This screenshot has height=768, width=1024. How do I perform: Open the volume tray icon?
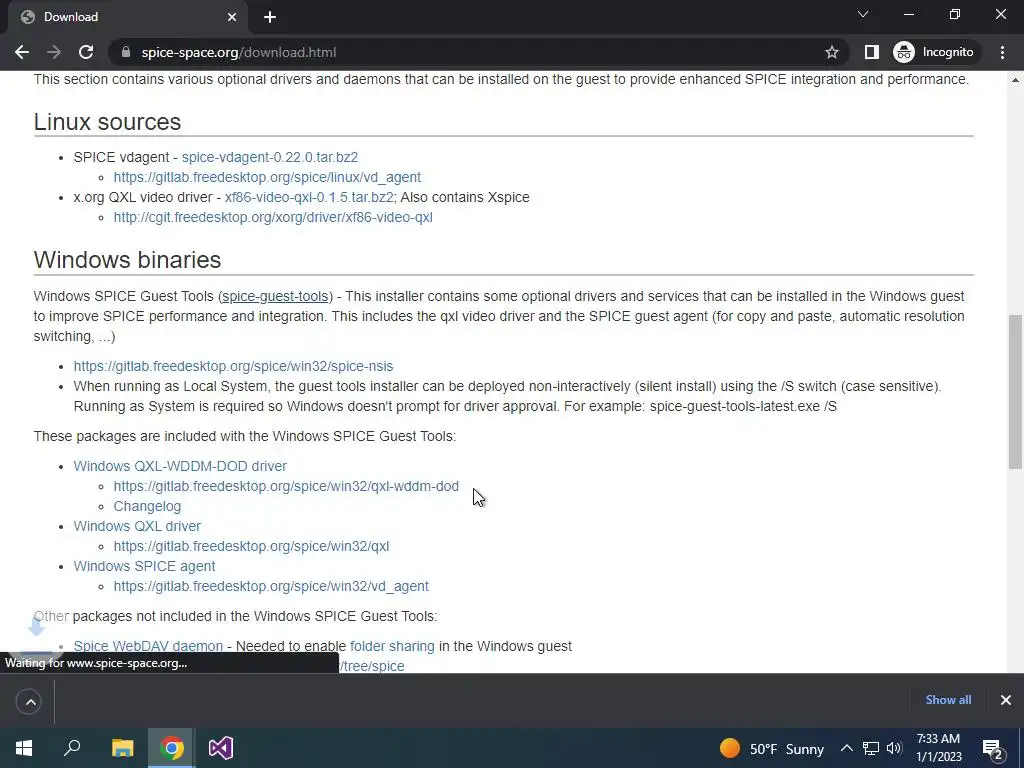pyautogui.click(x=894, y=749)
